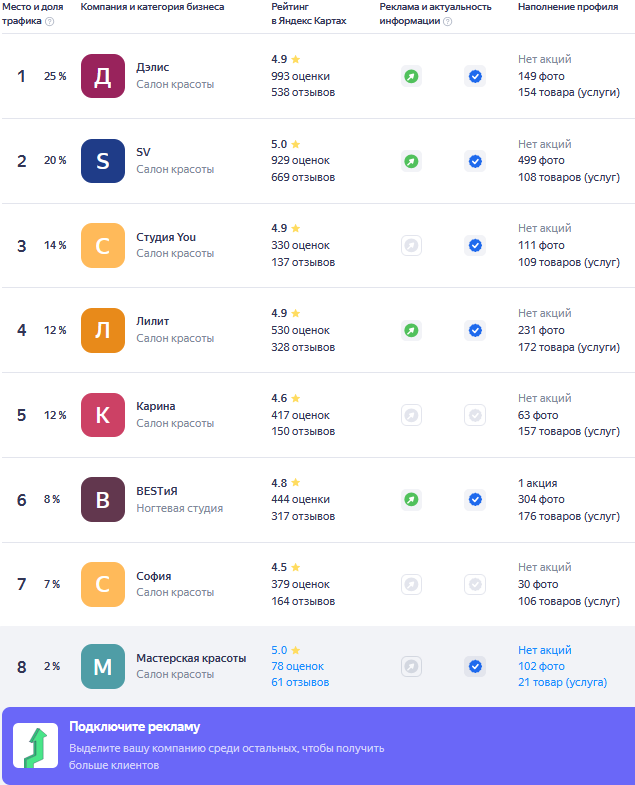Open help tooltip next to 'трафика' header

pos(50,21)
